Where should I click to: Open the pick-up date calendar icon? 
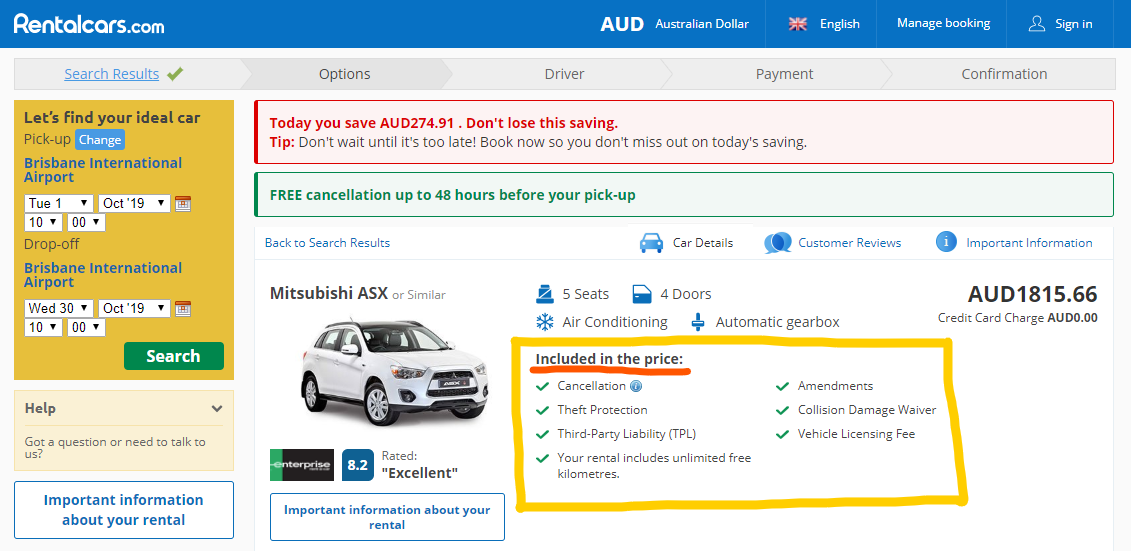click(x=182, y=203)
